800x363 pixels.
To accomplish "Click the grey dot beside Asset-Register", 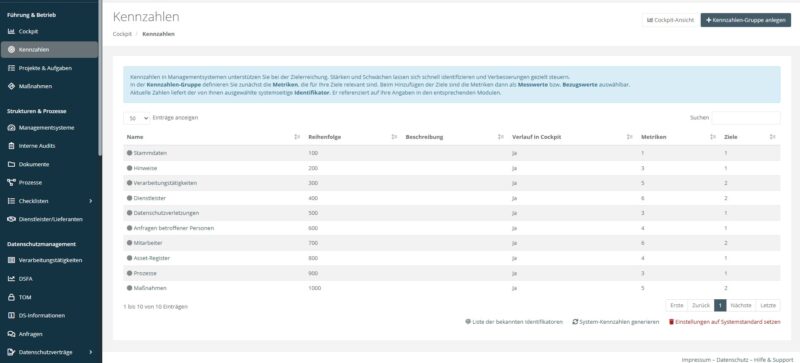I will pyautogui.click(x=130, y=258).
